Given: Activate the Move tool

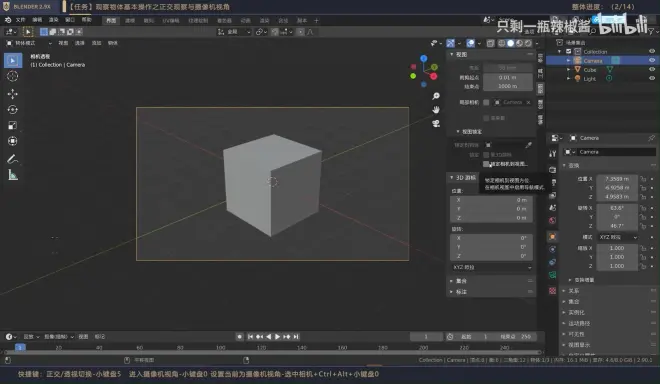Looking at the screenshot, I should 13,94.
